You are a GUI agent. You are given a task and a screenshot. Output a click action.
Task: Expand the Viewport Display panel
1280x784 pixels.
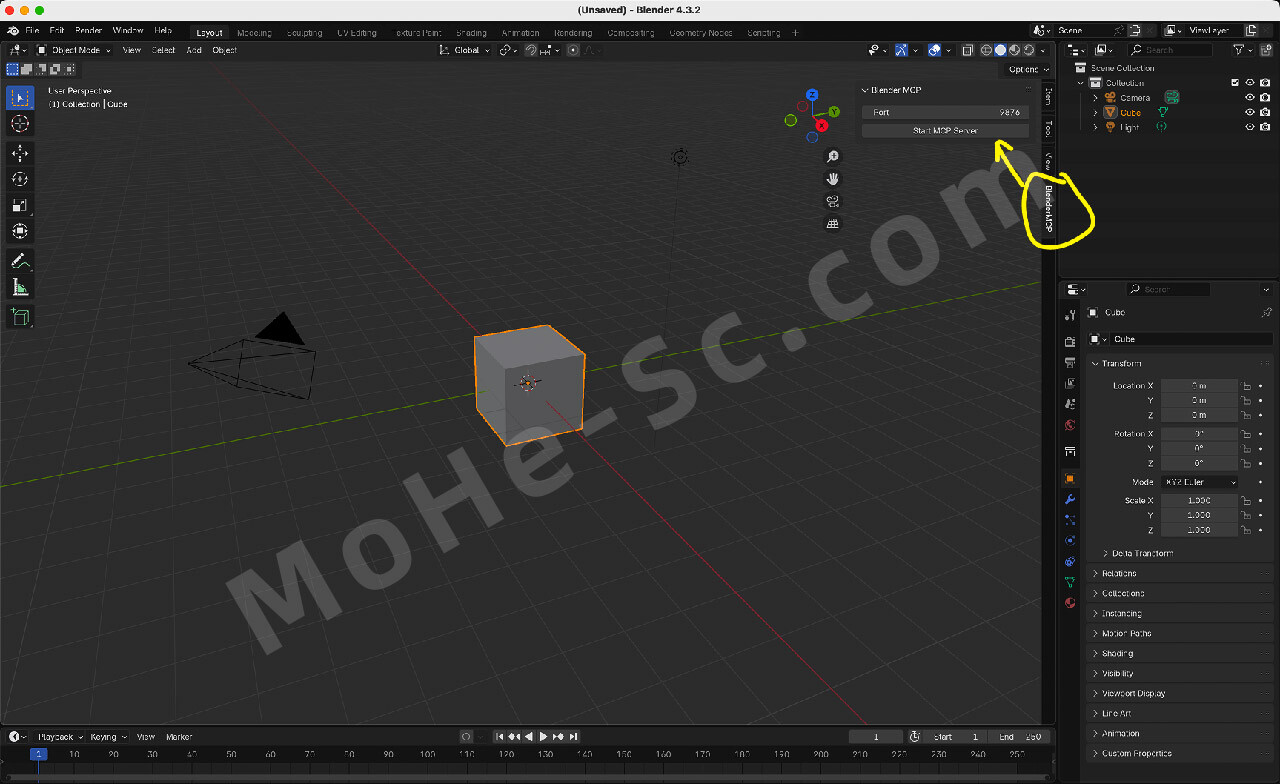click(1180, 693)
